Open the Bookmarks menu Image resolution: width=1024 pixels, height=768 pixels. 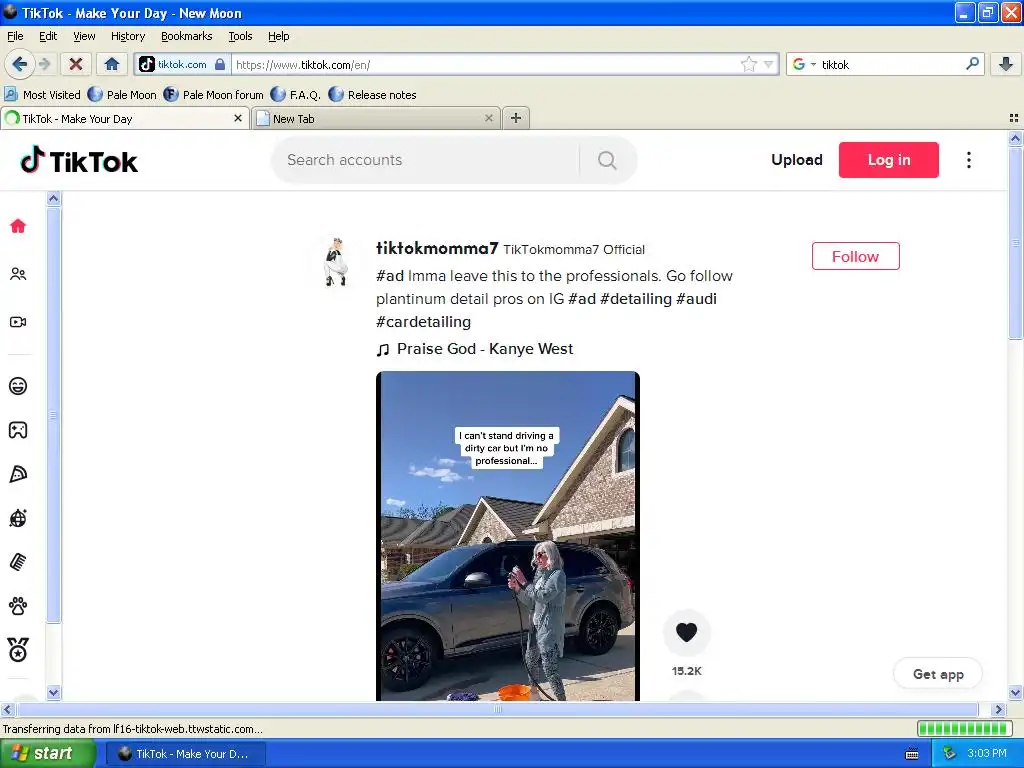(187, 36)
